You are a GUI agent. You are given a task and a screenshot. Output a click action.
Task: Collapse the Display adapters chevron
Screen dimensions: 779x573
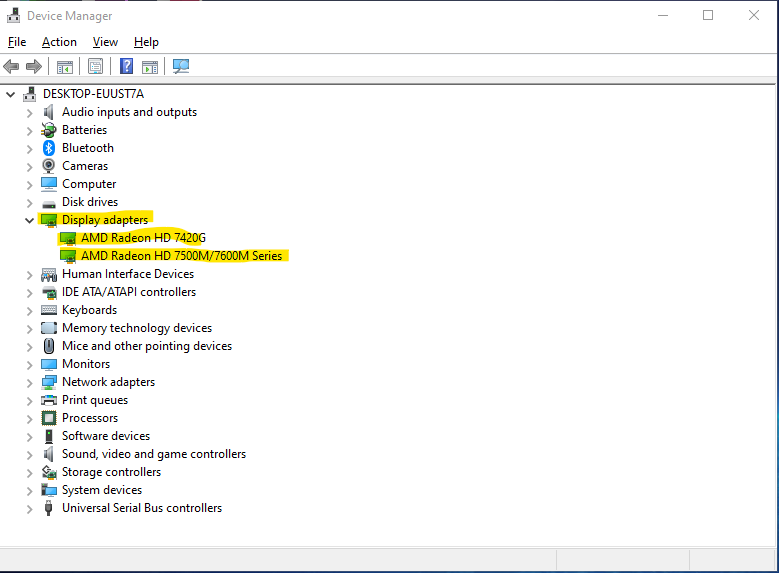coord(29,220)
